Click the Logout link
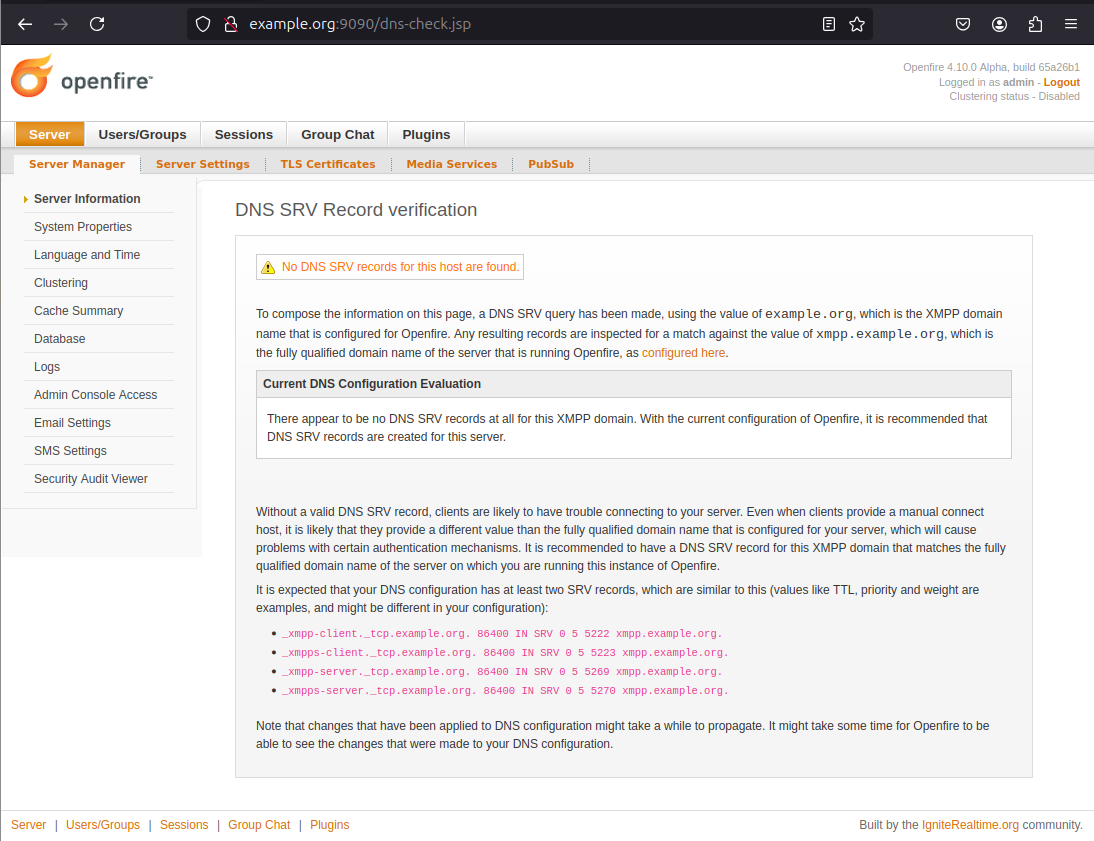 click(1062, 82)
